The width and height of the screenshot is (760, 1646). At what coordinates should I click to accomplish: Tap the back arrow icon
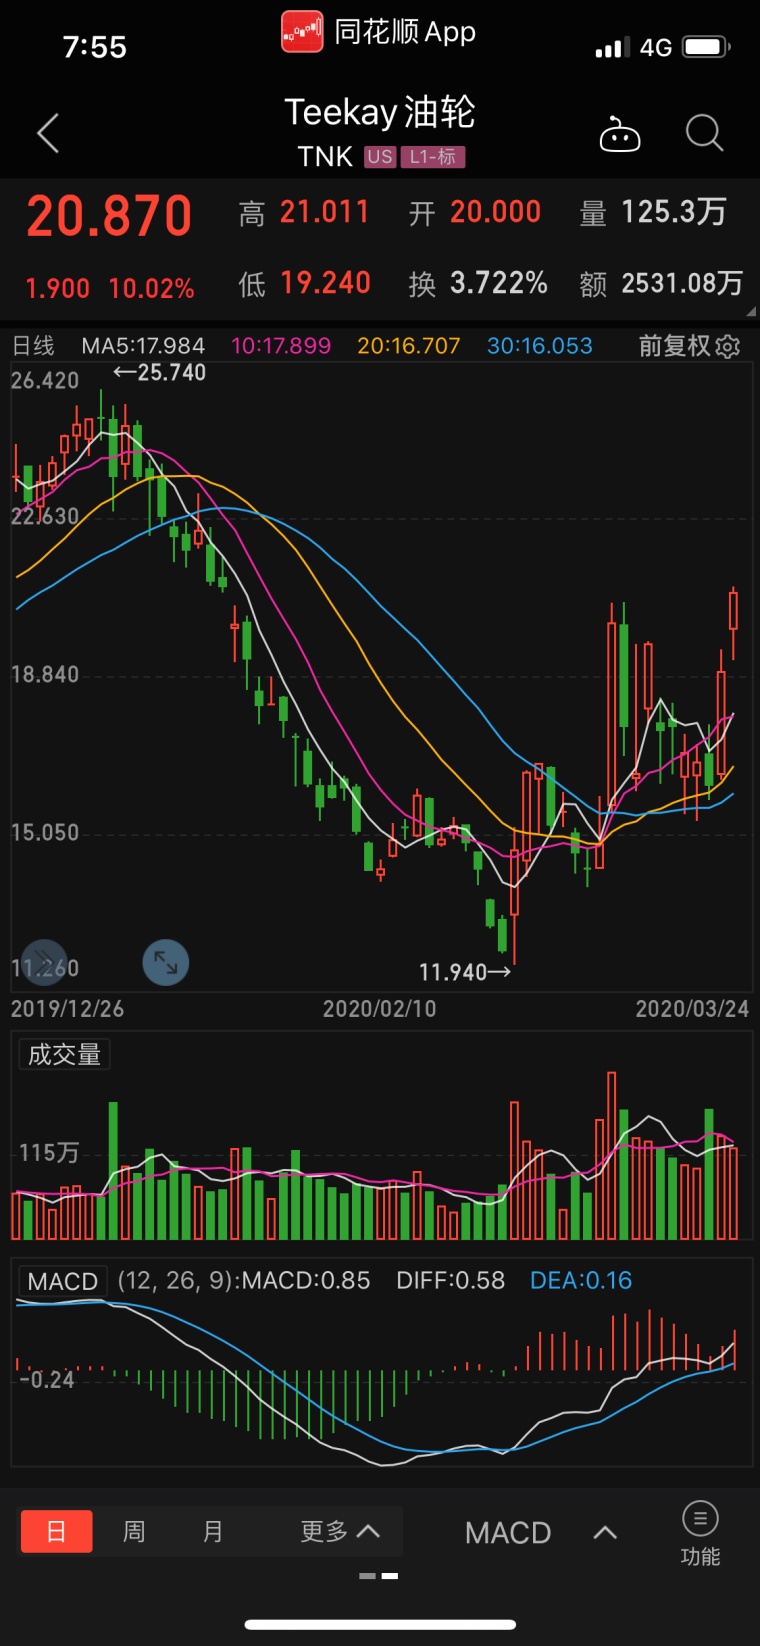(48, 133)
